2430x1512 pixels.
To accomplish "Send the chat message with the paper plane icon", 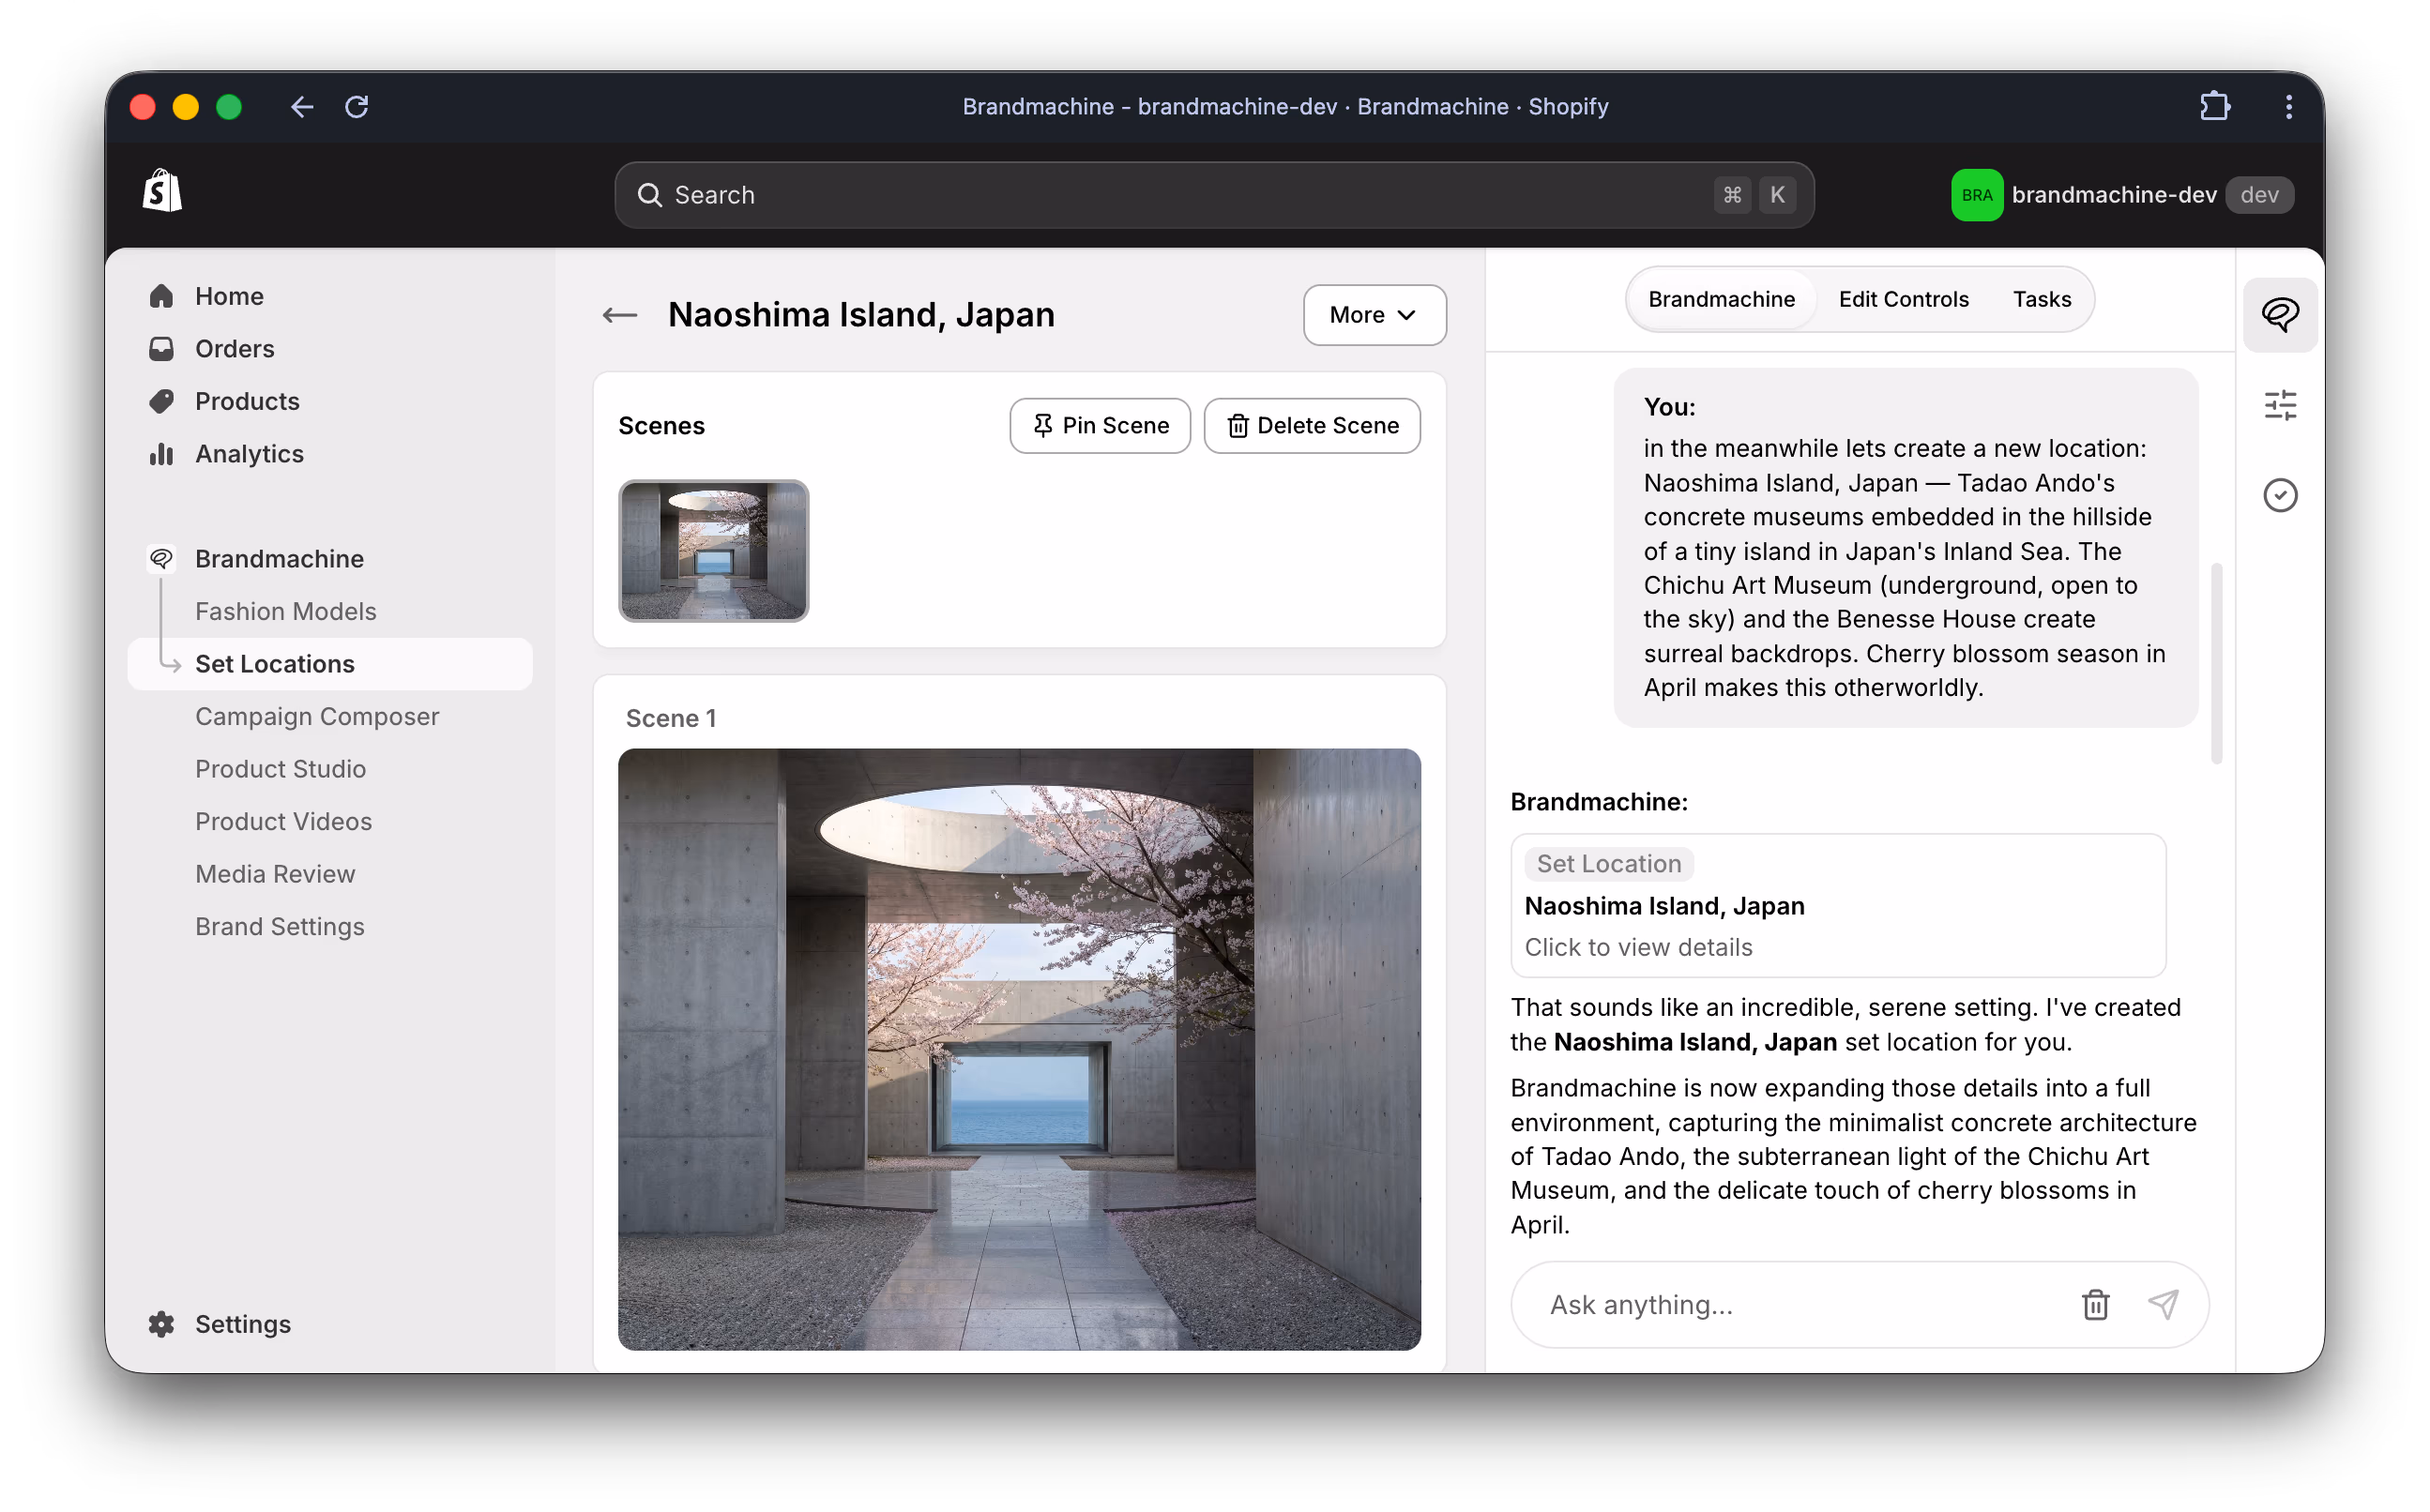I will (x=2164, y=1304).
